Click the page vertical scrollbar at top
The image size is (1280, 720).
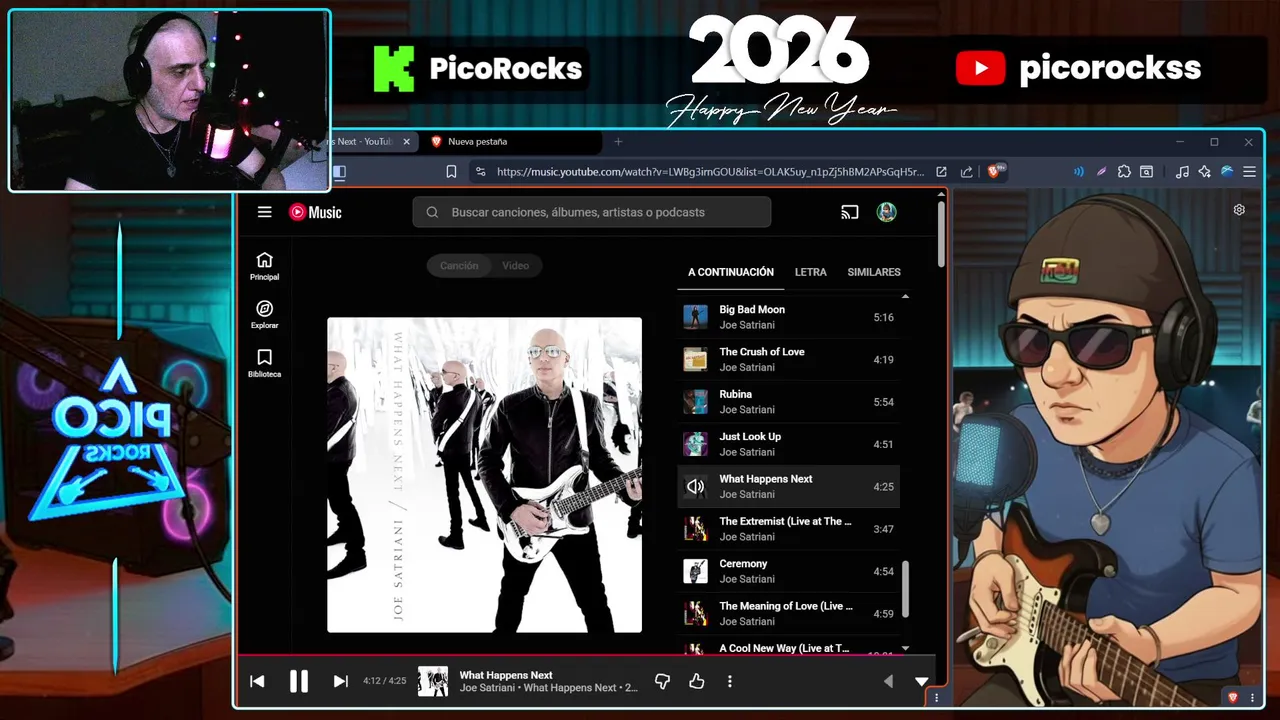(941, 233)
